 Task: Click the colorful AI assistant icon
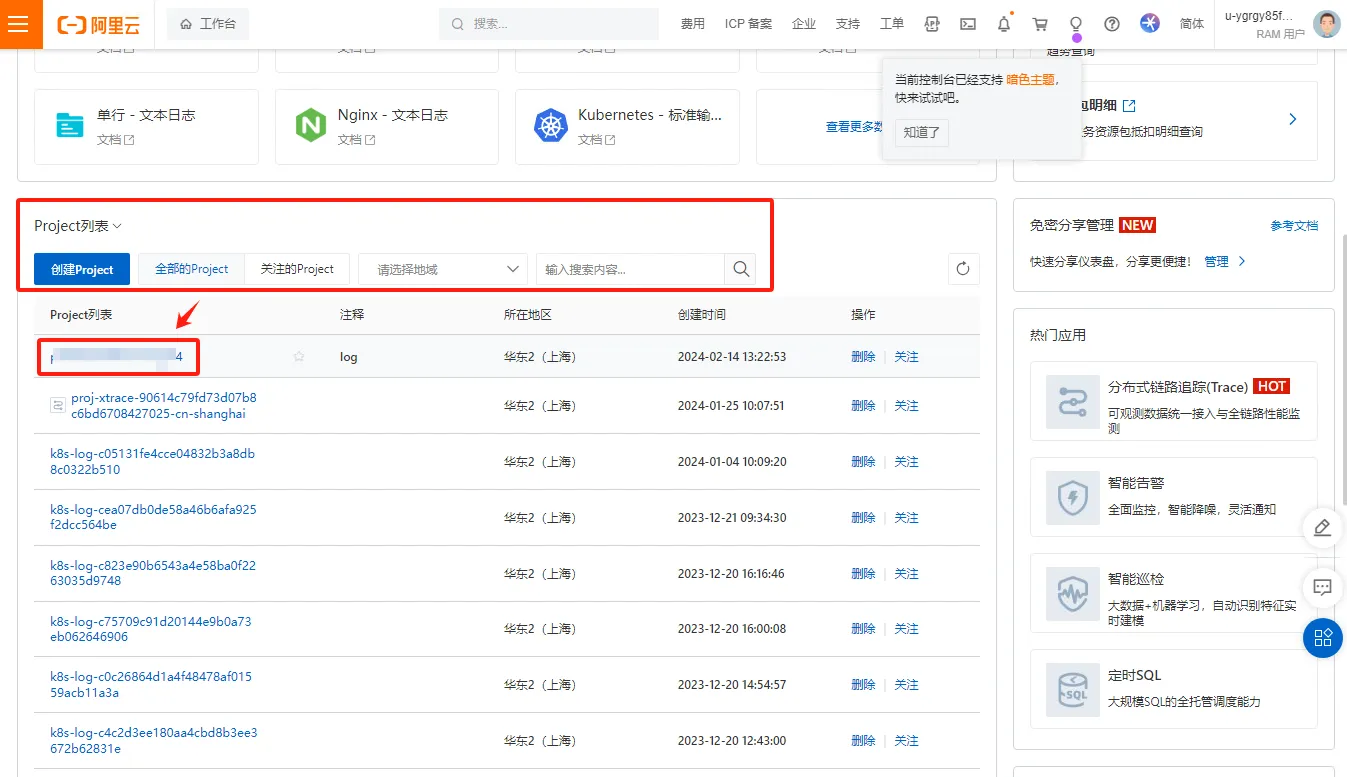coord(1150,24)
